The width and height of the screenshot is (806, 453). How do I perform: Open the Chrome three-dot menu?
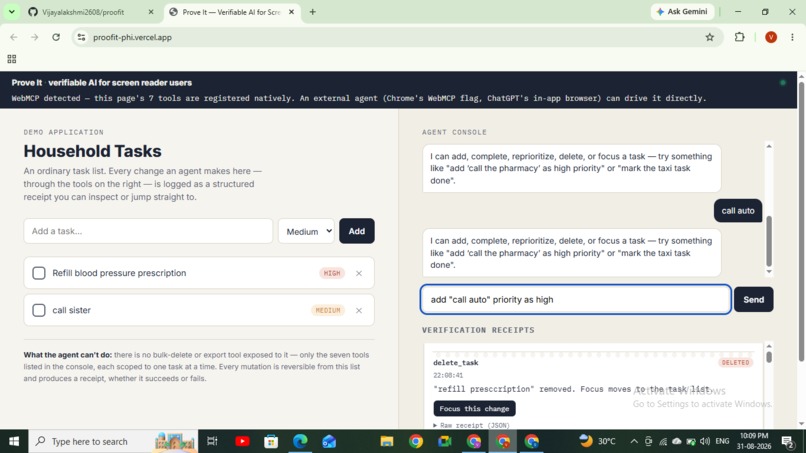[x=792, y=37]
